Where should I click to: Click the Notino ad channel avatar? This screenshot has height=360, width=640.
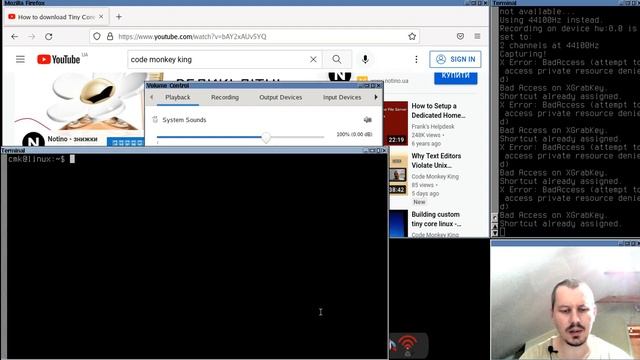coord(33,140)
